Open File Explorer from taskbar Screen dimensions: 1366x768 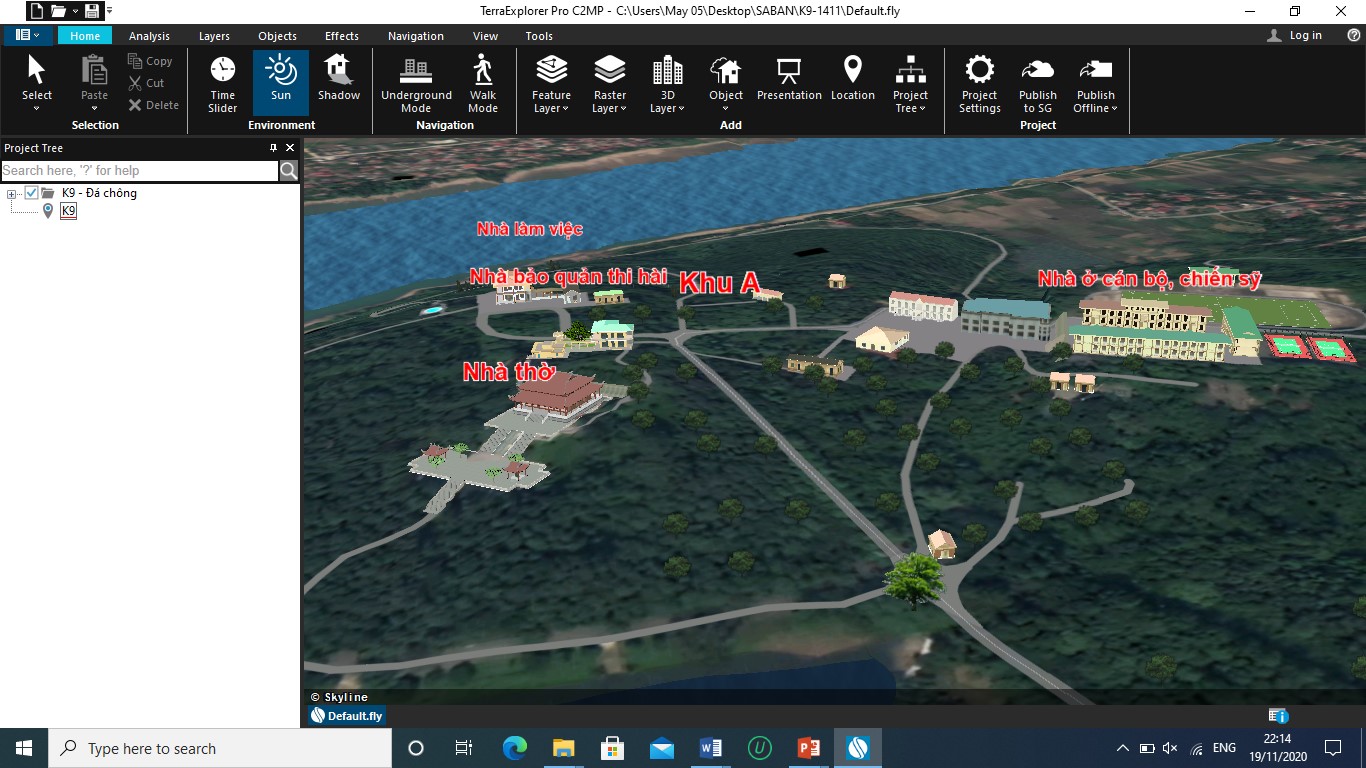(563, 748)
